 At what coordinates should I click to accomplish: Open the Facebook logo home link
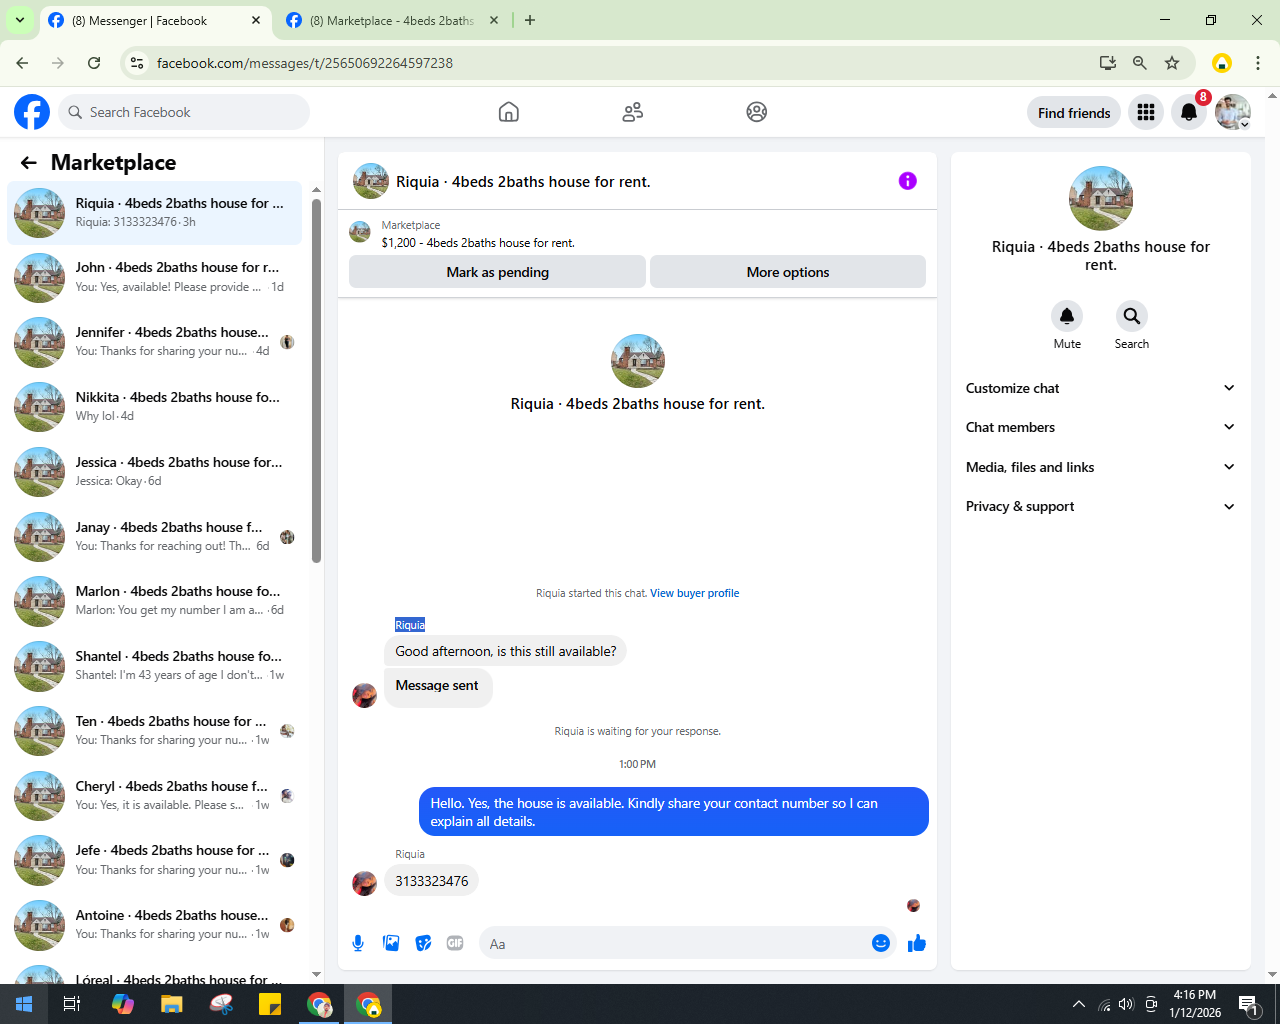coord(32,112)
